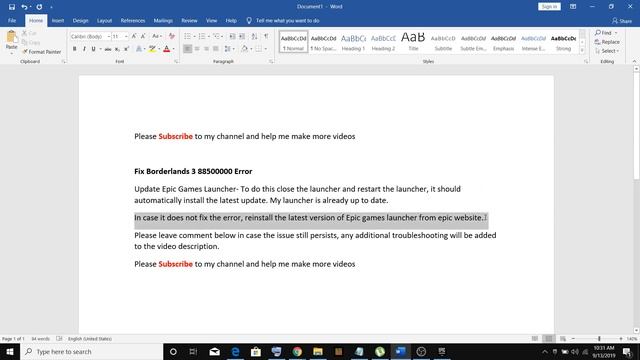The height and width of the screenshot is (360, 640).
Task: Open the File tab
Action: (12, 20)
